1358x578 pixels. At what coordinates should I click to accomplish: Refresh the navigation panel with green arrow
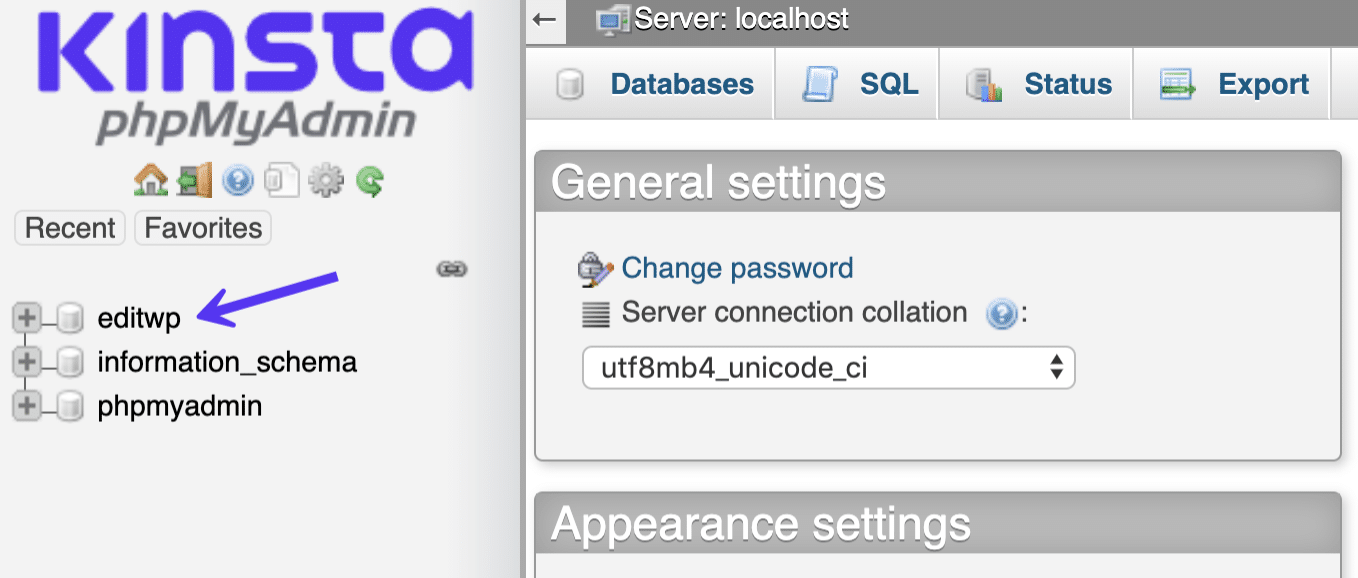369,180
